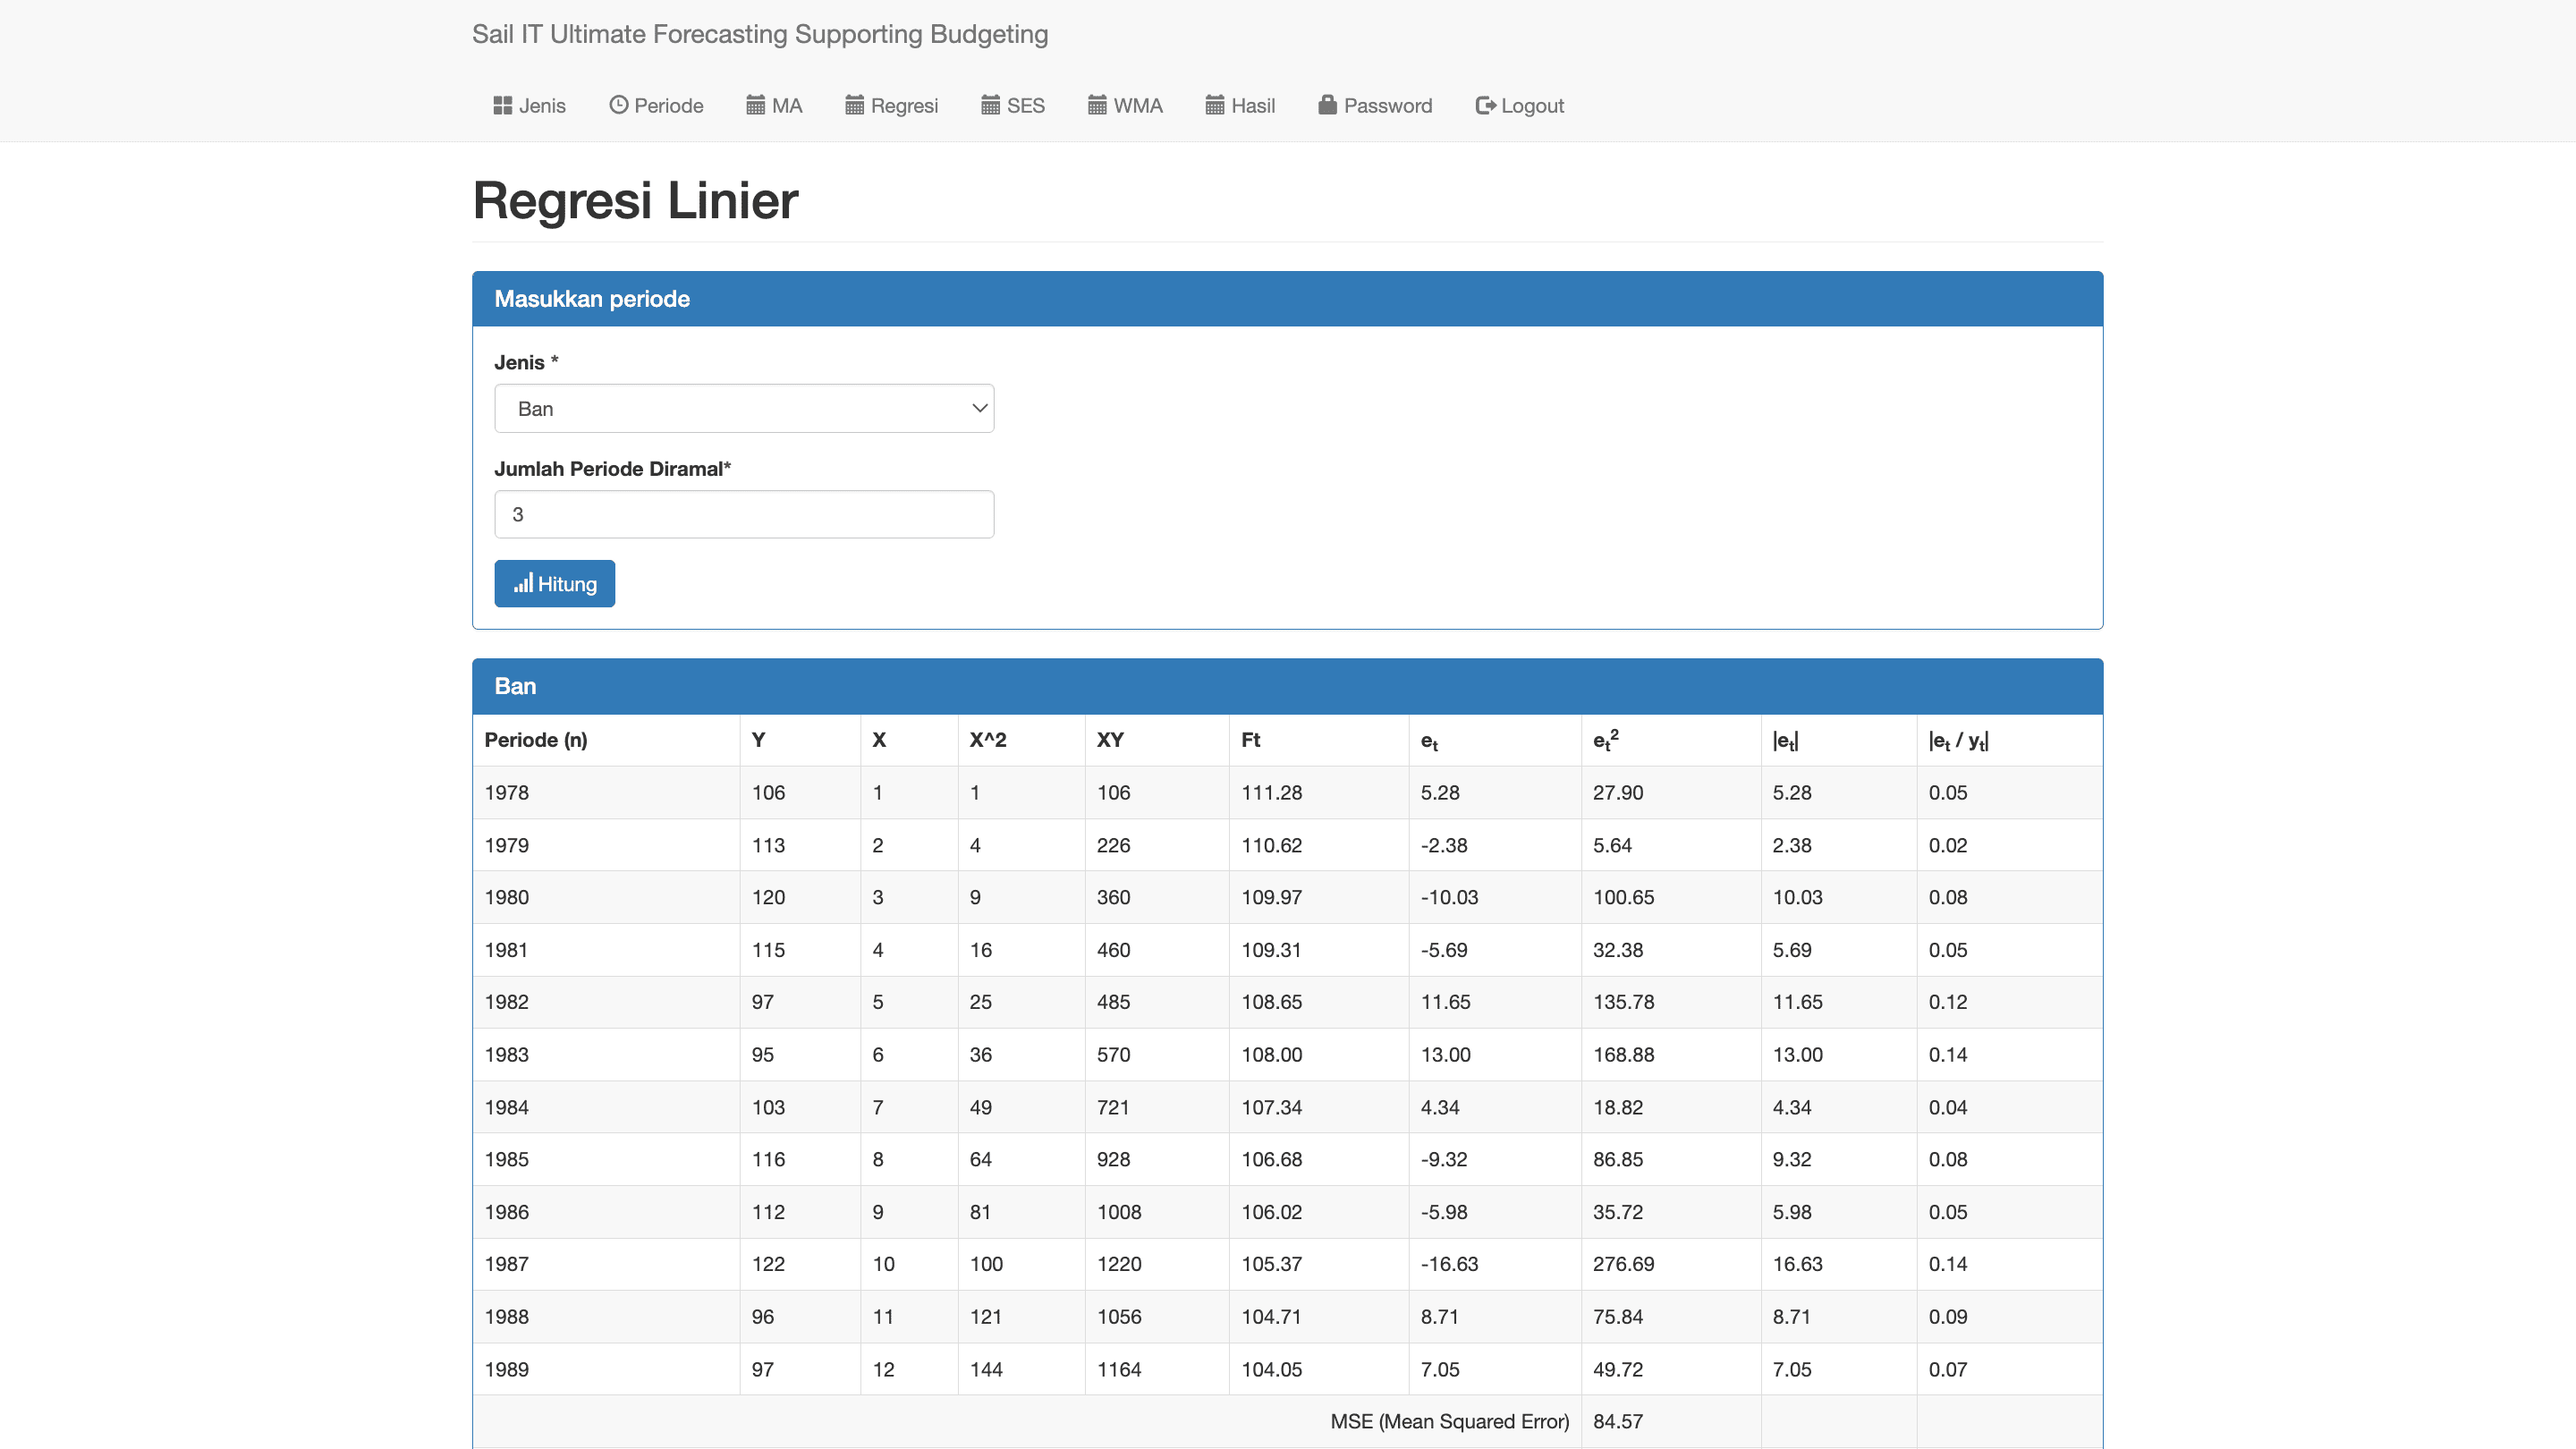This screenshot has width=2576, height=1449.
Task: Click the Hitung button label
Action: pos(567,583)
